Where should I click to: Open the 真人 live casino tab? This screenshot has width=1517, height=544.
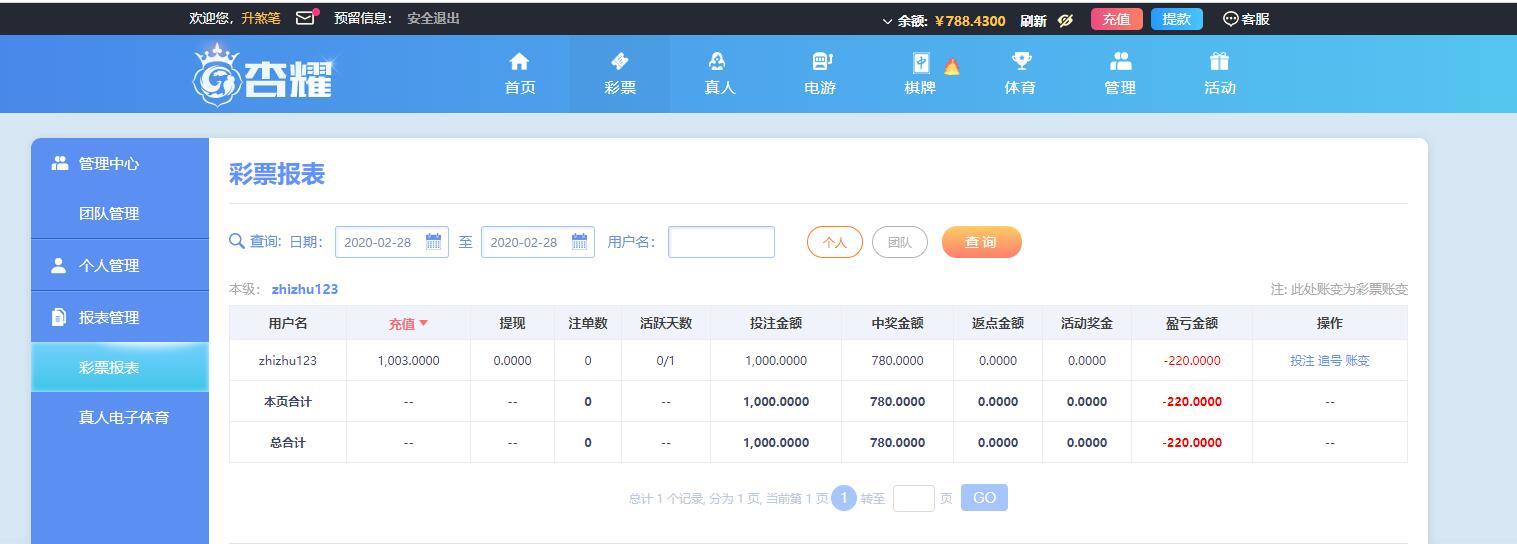(720, 74)
